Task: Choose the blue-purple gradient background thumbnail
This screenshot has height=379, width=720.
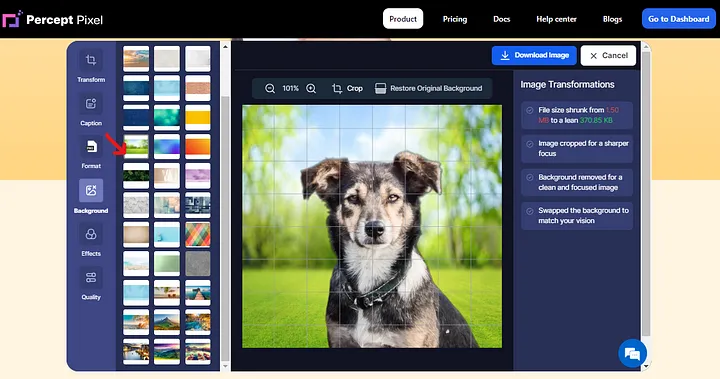Action: point(167,147)
